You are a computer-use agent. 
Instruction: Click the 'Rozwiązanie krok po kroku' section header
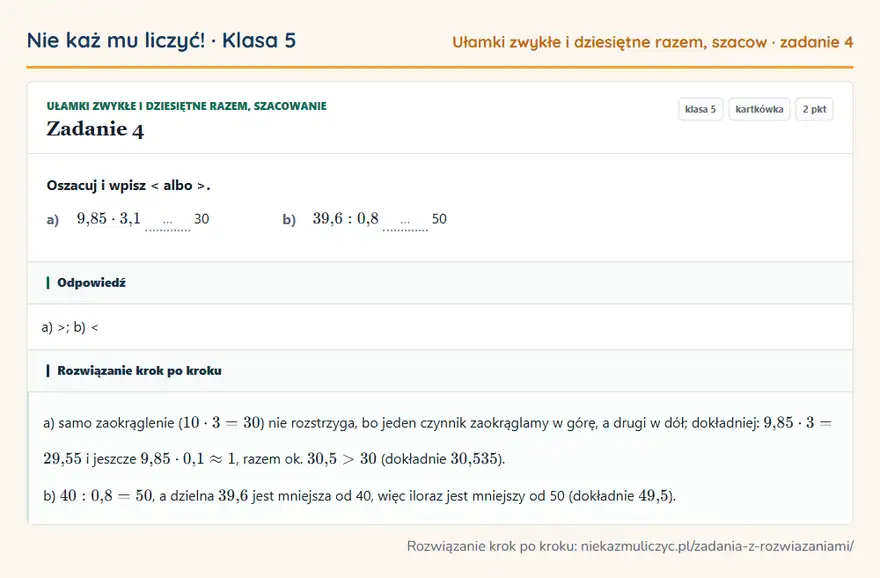click(440, 371)
